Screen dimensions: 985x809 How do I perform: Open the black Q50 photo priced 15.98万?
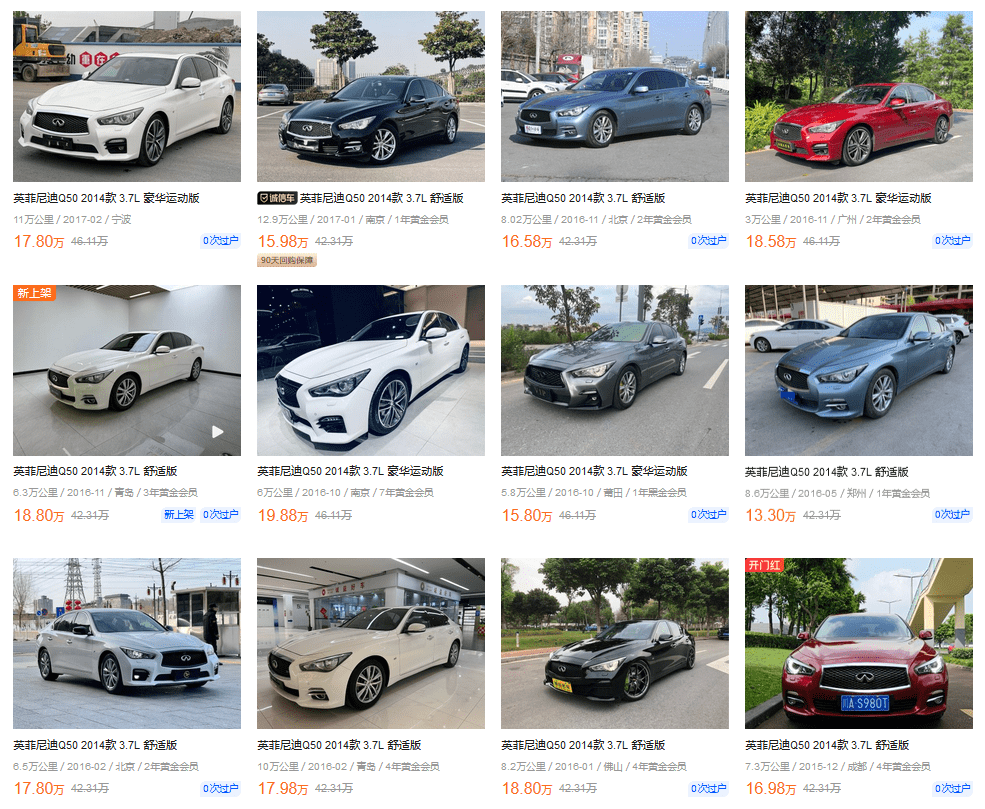(x=371, y=97)
